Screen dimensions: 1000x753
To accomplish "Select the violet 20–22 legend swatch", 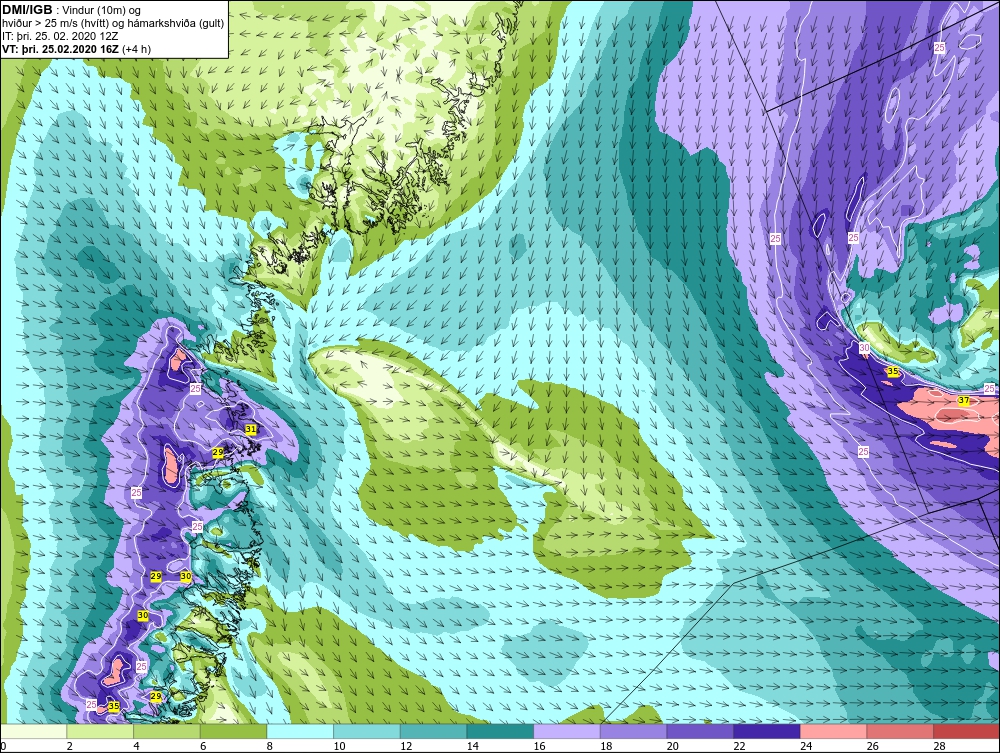I will coord(700,731).
